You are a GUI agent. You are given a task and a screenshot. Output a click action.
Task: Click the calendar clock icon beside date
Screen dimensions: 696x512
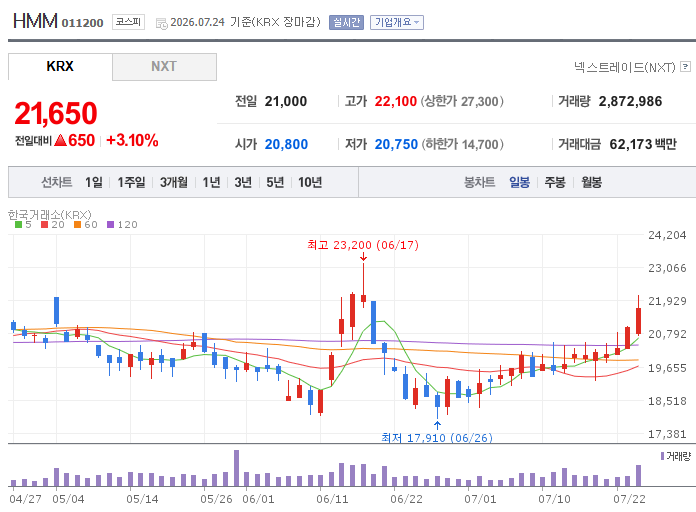click(x=162, y=24)
